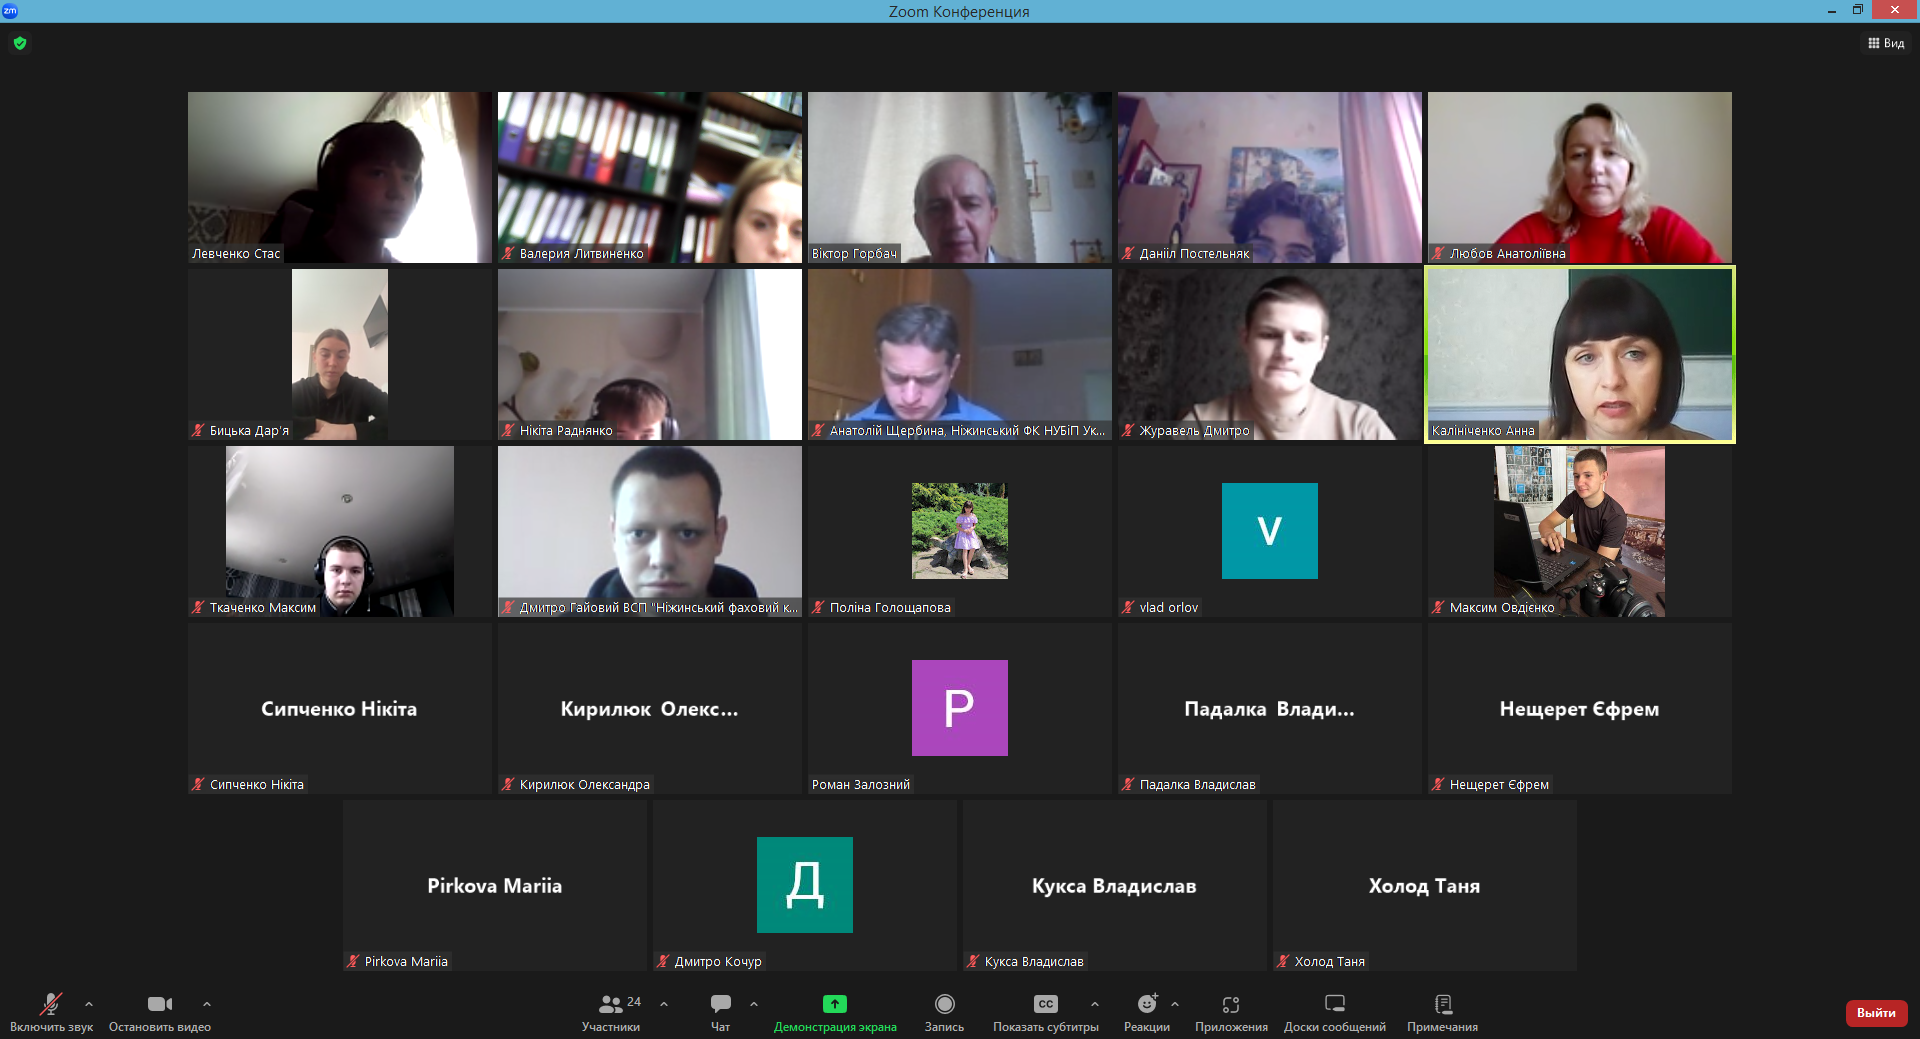Select Віктор Горбач video tile
This screenshot has width=1920, height=1039.
(960, 178)
